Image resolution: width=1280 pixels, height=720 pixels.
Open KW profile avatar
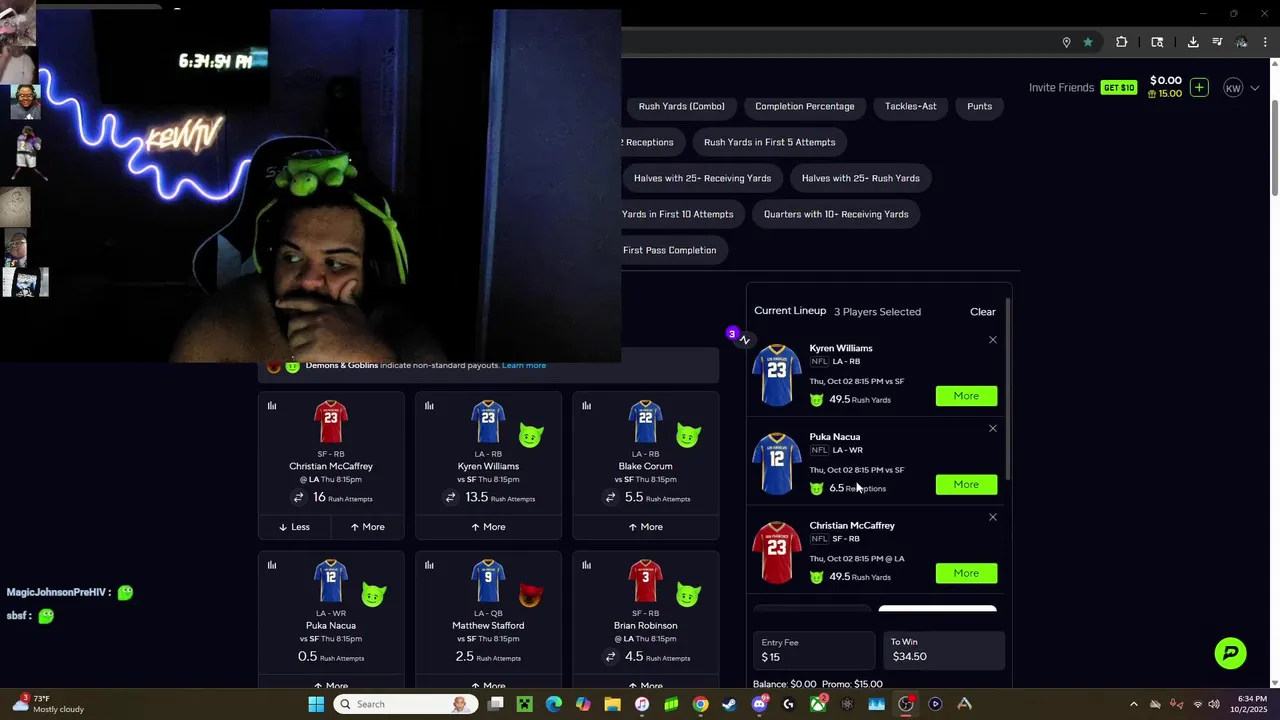click(1233, 88)
